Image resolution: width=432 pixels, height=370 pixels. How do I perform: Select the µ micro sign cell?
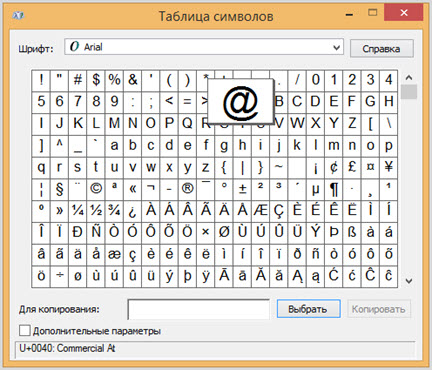315,189
